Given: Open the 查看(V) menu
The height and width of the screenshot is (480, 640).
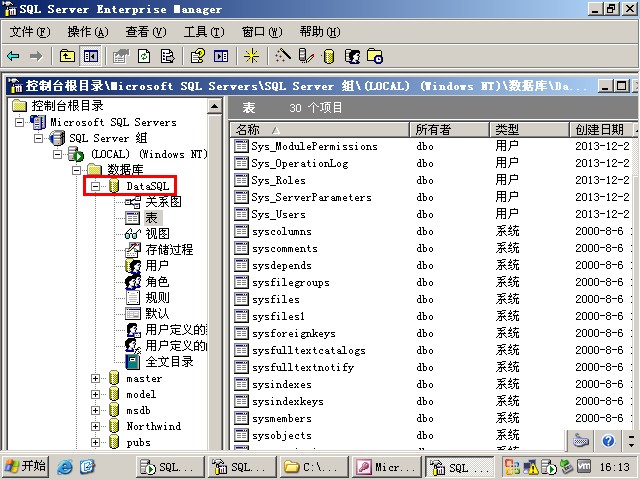Looking at the screenshot, I should pos(146,32).
